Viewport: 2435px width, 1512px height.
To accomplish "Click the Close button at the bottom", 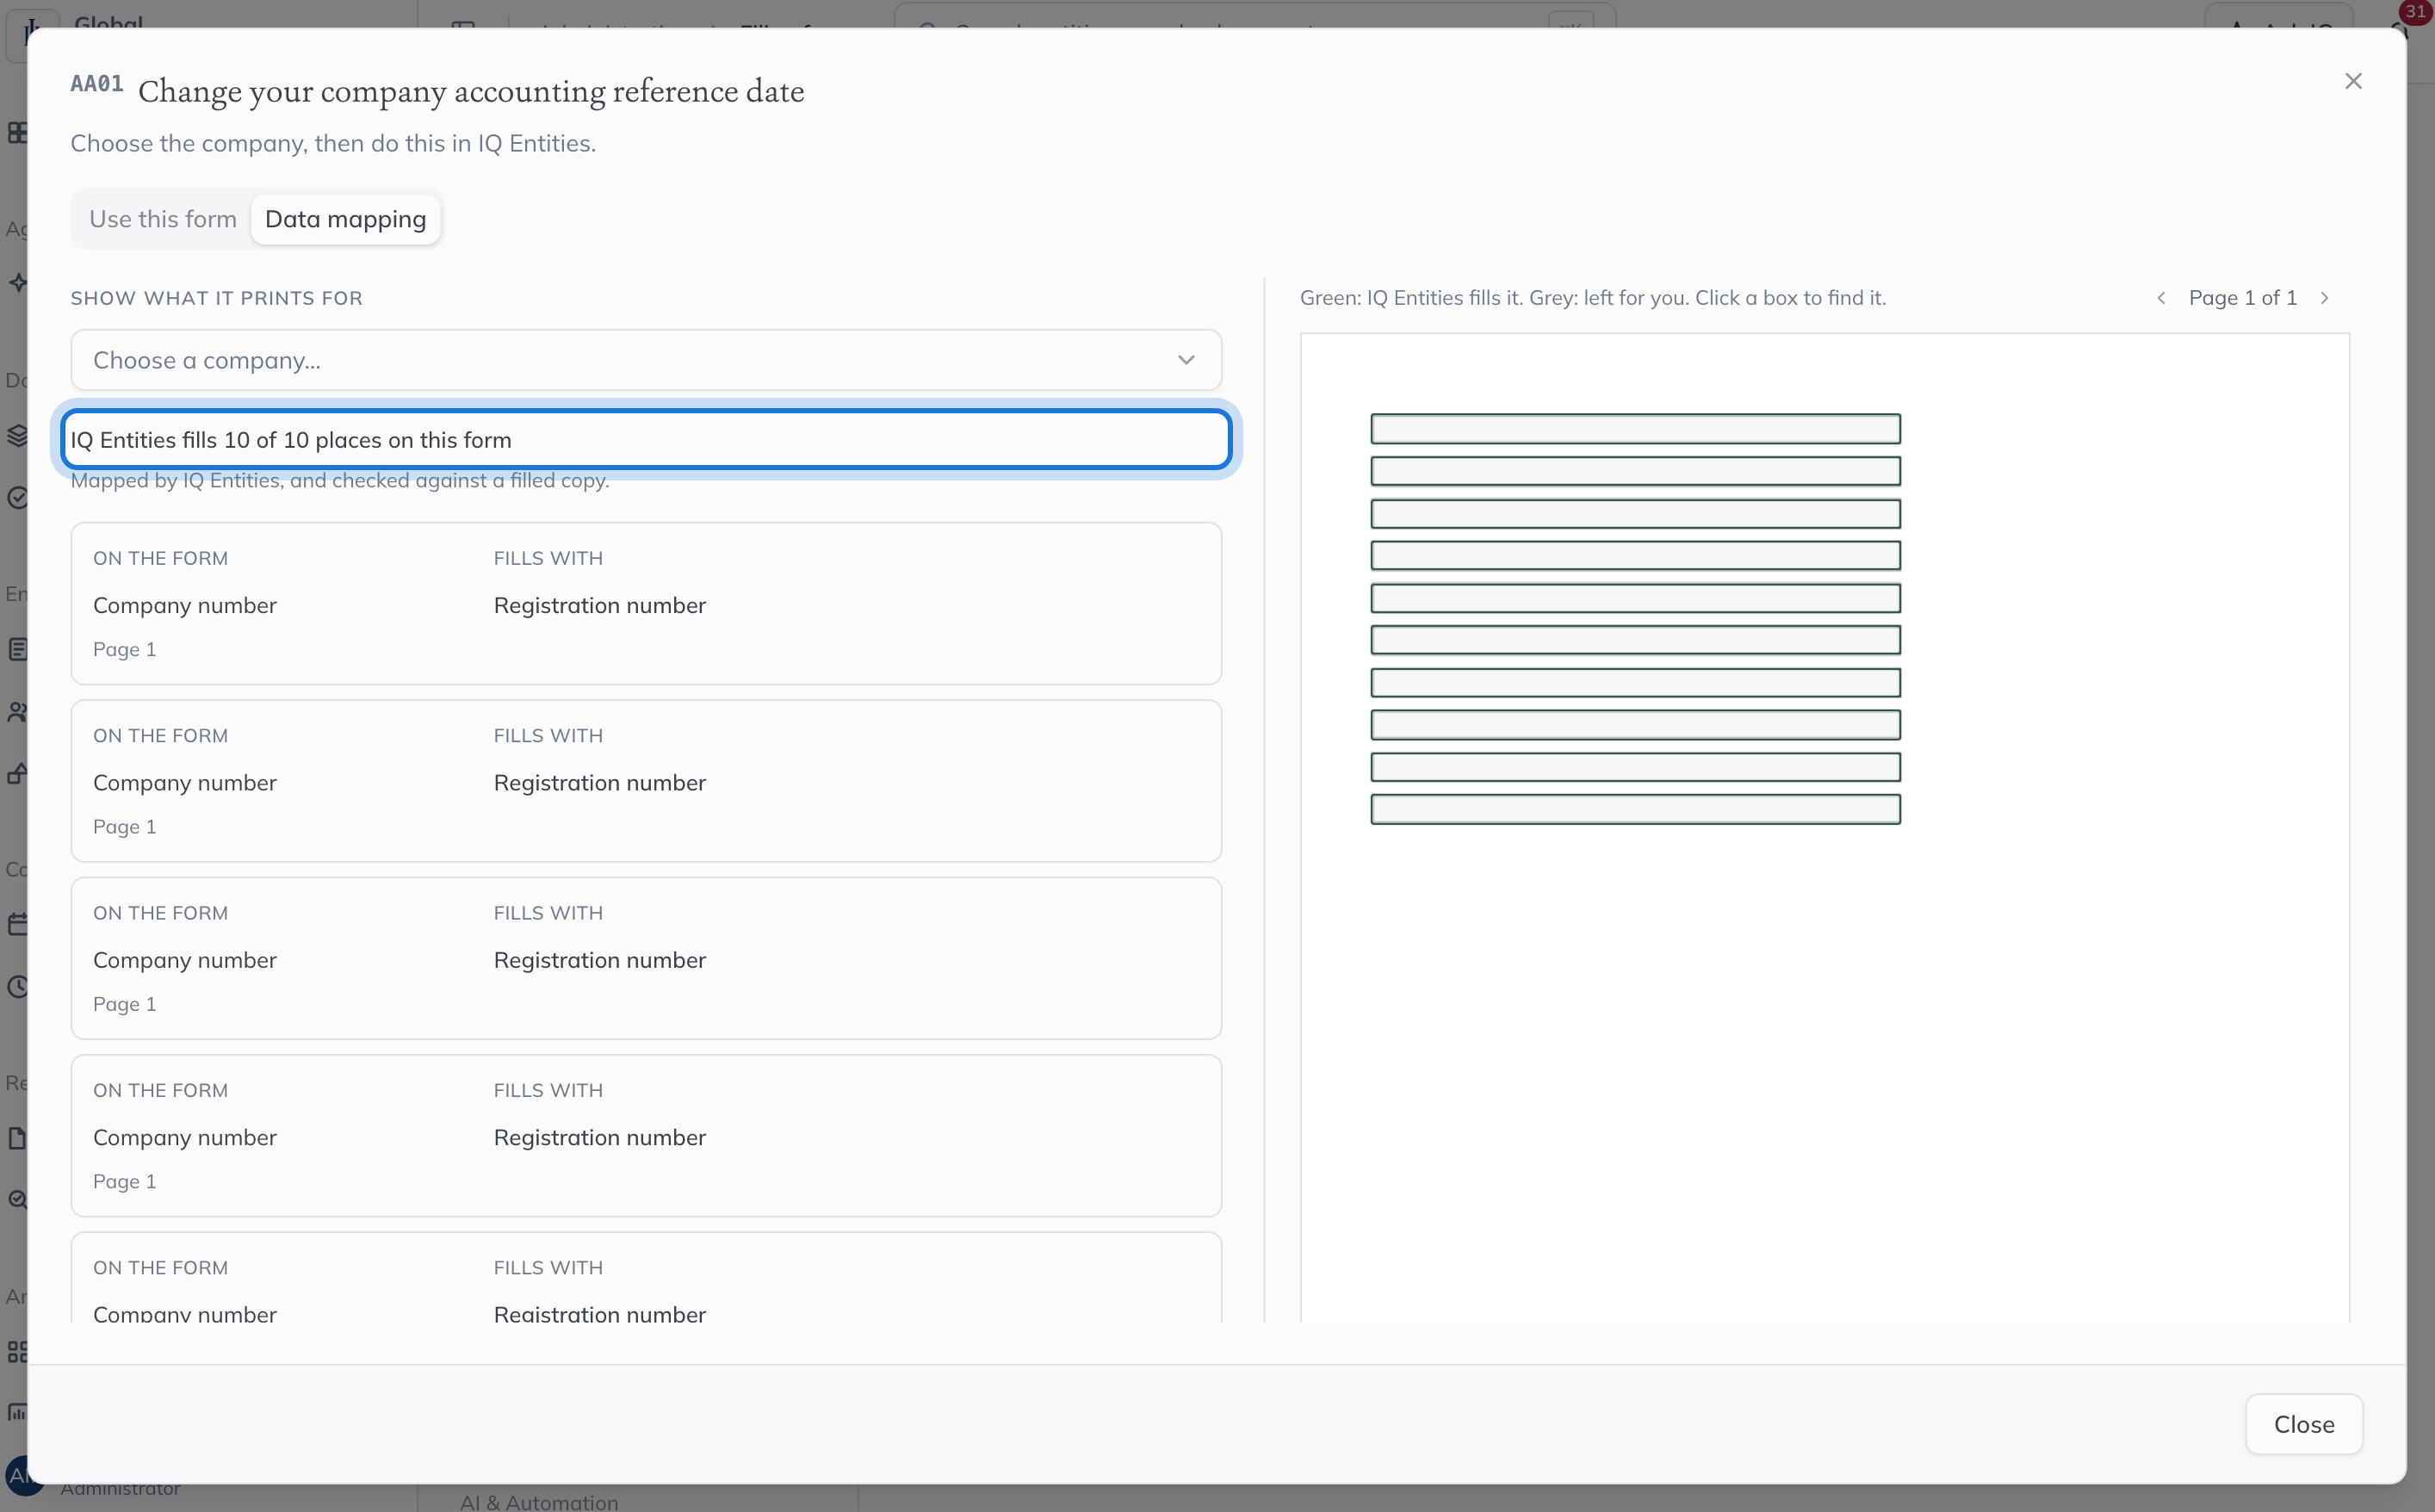I will pos(2304,1424).
